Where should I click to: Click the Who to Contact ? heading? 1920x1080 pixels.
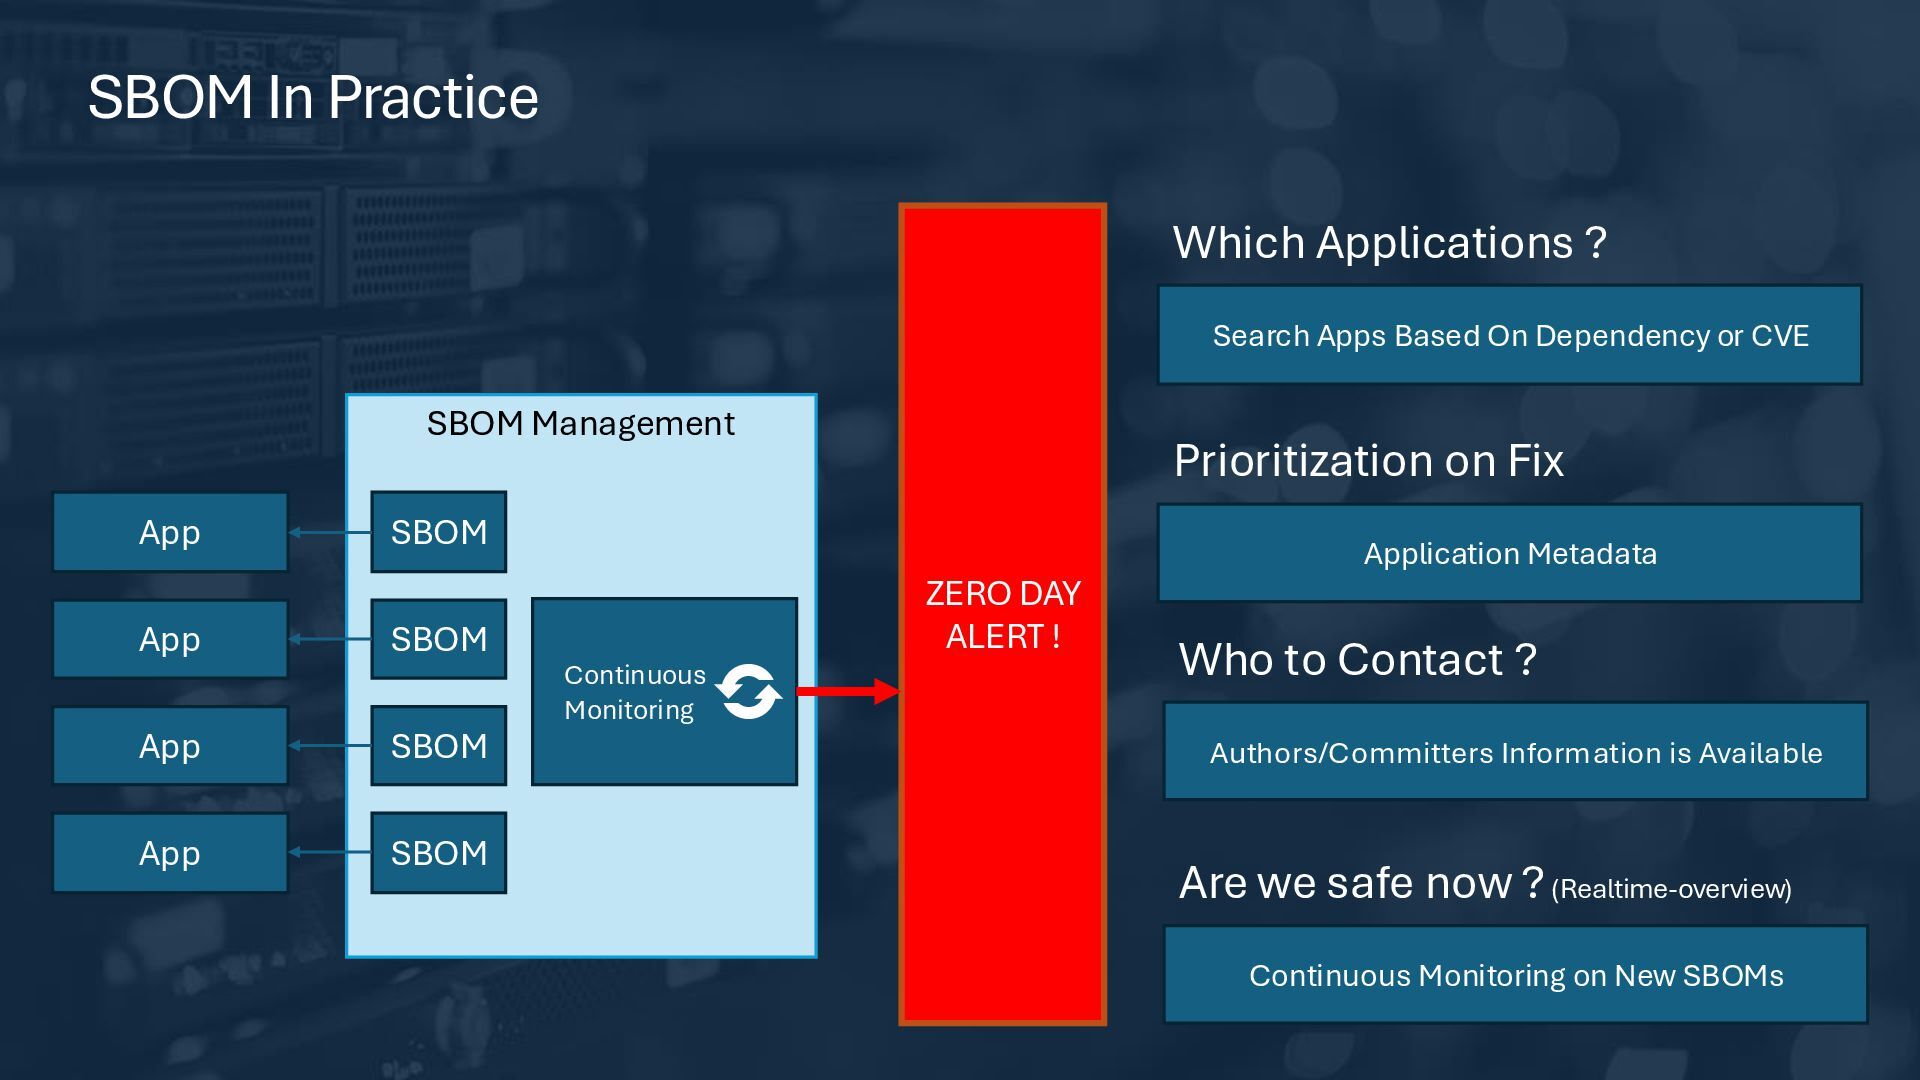[1357, 660]
